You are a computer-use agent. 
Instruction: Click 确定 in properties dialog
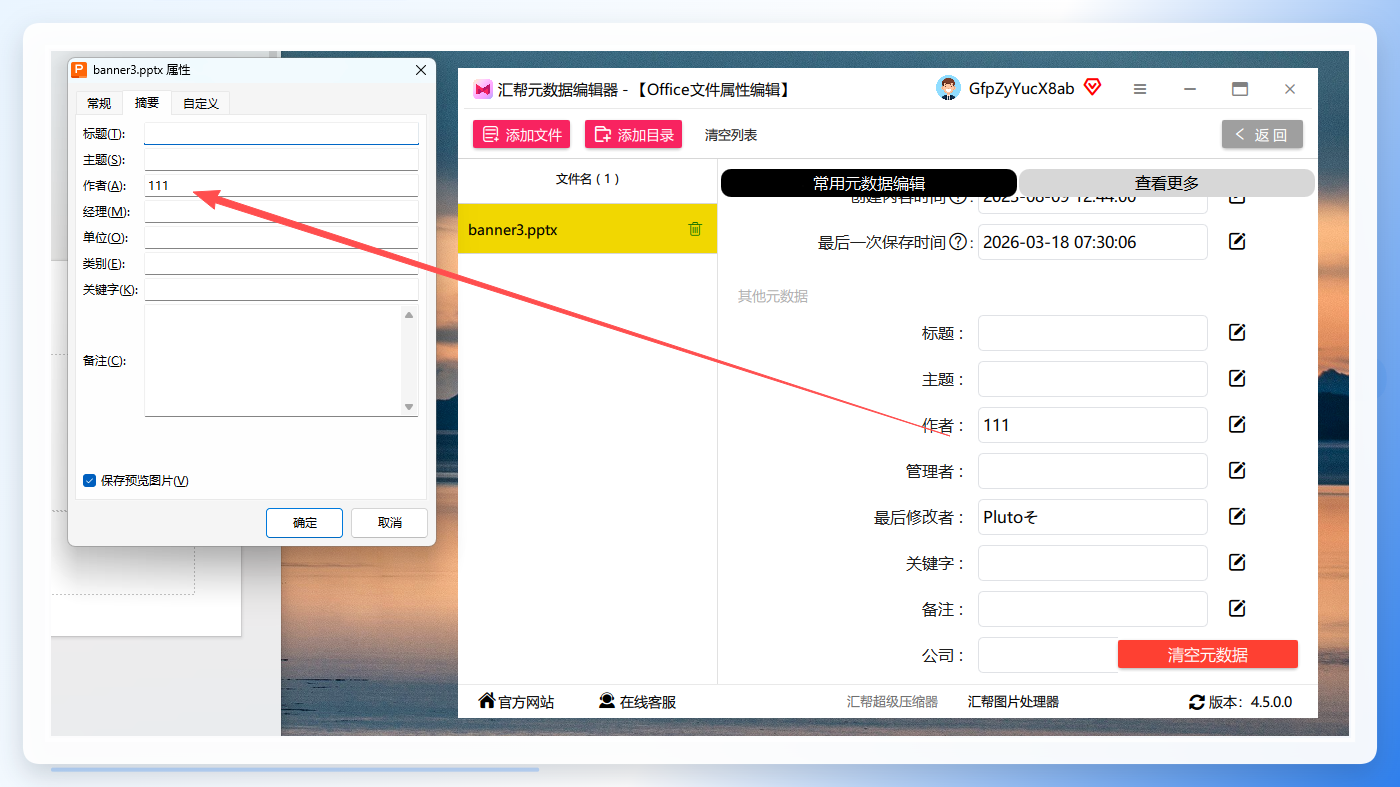[x=304, y=523]
